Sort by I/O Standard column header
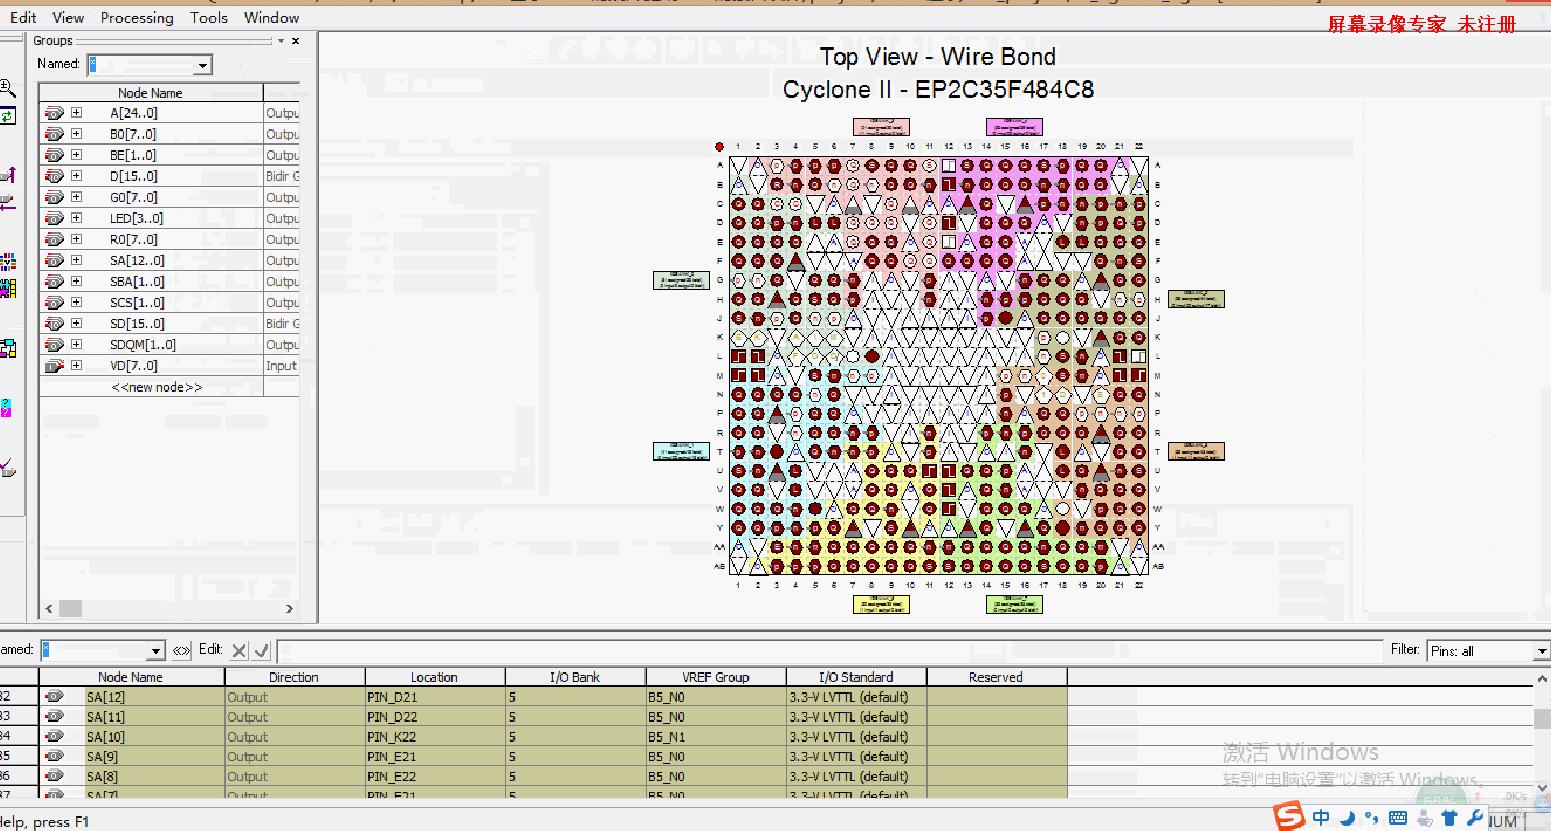 pyautogui.click(x=856, y=677)
